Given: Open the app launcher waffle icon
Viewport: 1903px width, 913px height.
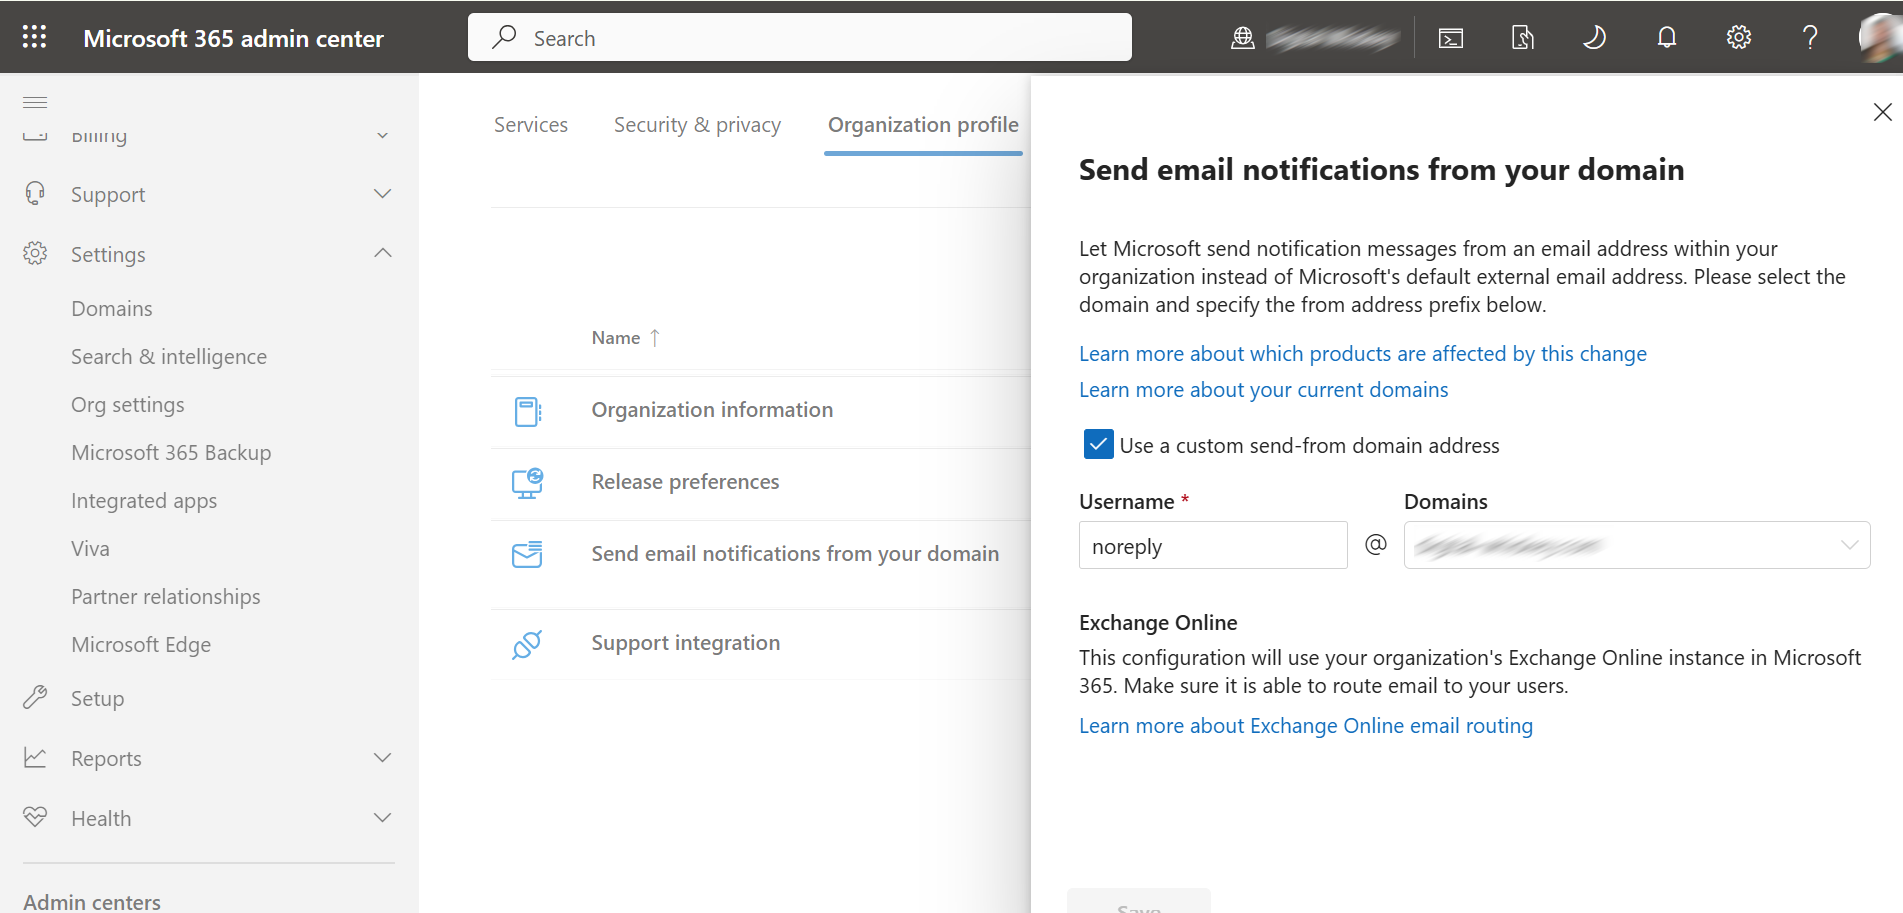Looking at the screenshot, I should [34, 37].
